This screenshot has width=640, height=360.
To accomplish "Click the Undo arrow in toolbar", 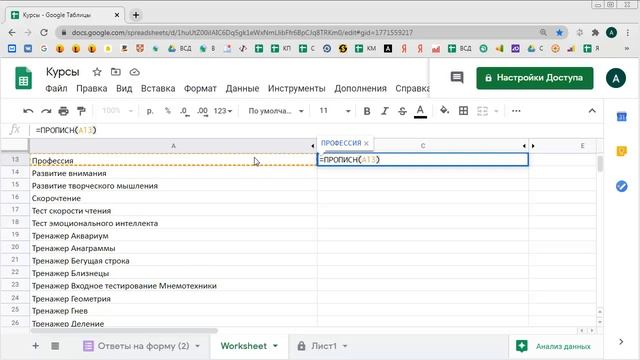I will (28, 111).
